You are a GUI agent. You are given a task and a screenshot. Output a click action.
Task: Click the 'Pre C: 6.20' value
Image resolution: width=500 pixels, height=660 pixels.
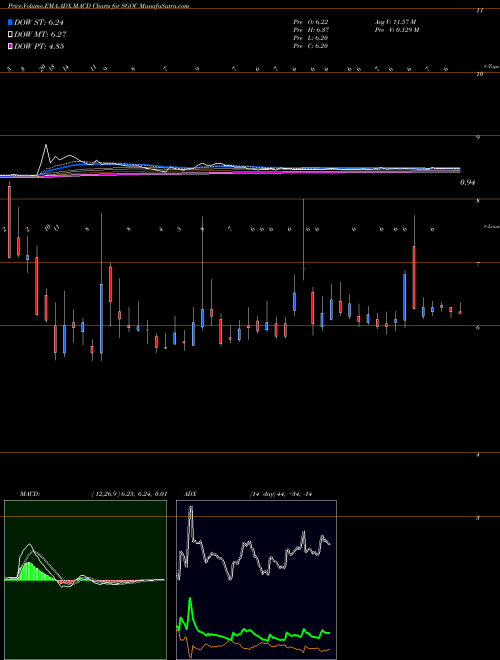click(x=311, y=46)
